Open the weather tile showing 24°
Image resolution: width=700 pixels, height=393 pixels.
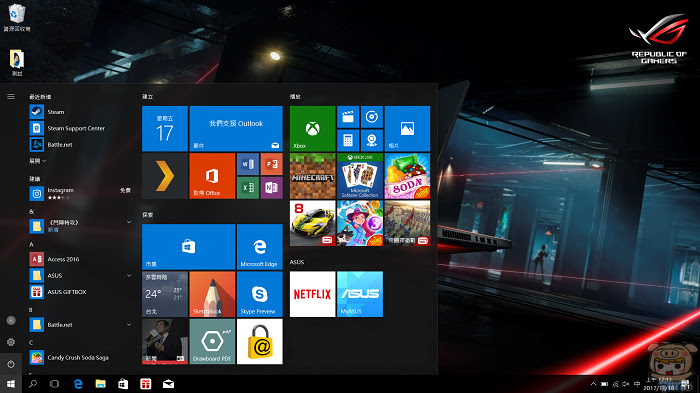click(165, 294)
